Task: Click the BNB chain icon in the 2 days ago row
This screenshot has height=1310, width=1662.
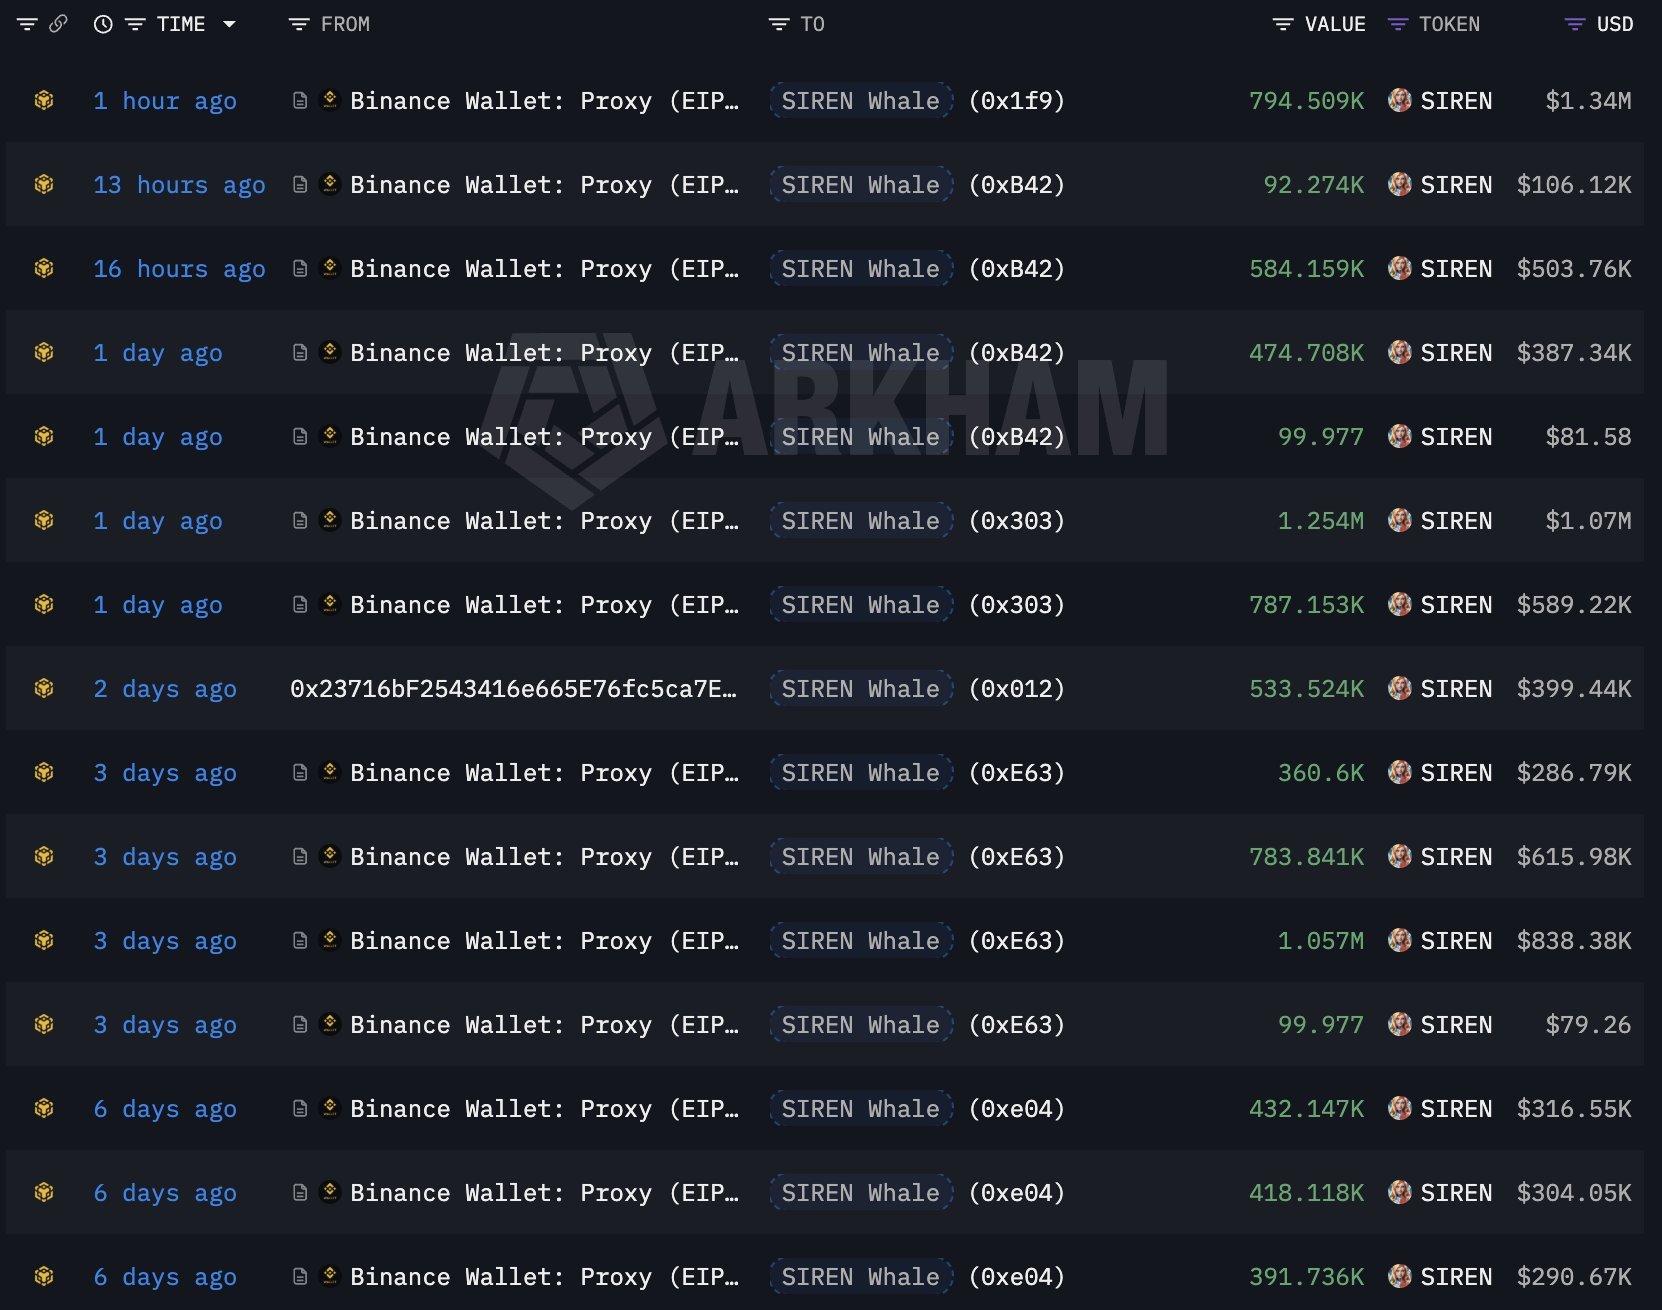Action: click(x=44, y=688)
